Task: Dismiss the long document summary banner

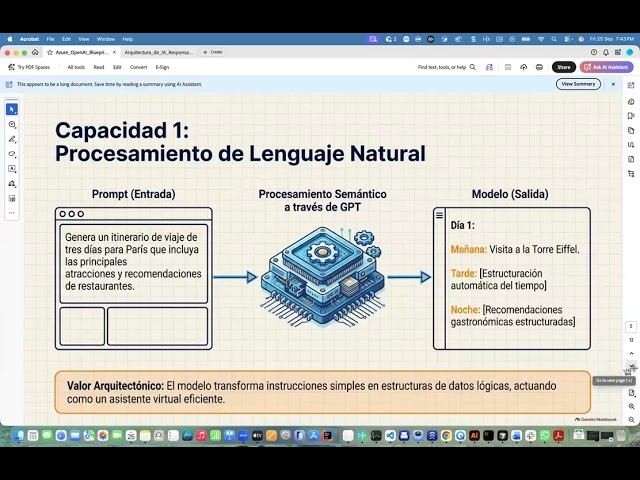Action: [613, 84]
